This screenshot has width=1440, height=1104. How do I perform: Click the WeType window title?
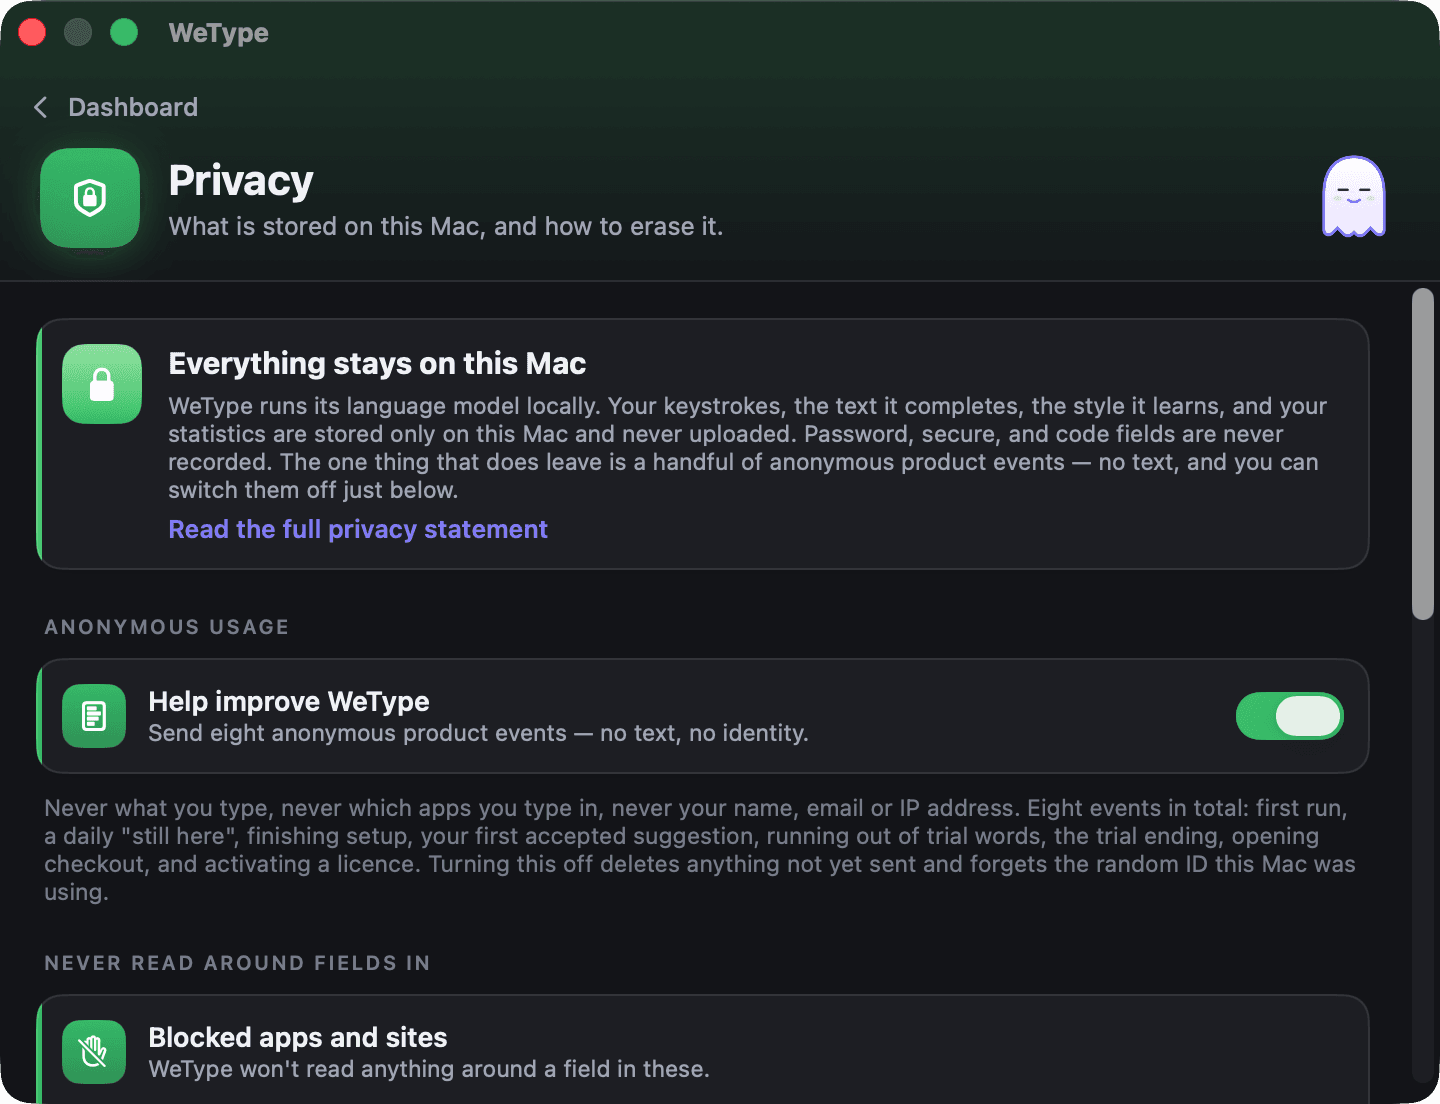click(218, 33)
